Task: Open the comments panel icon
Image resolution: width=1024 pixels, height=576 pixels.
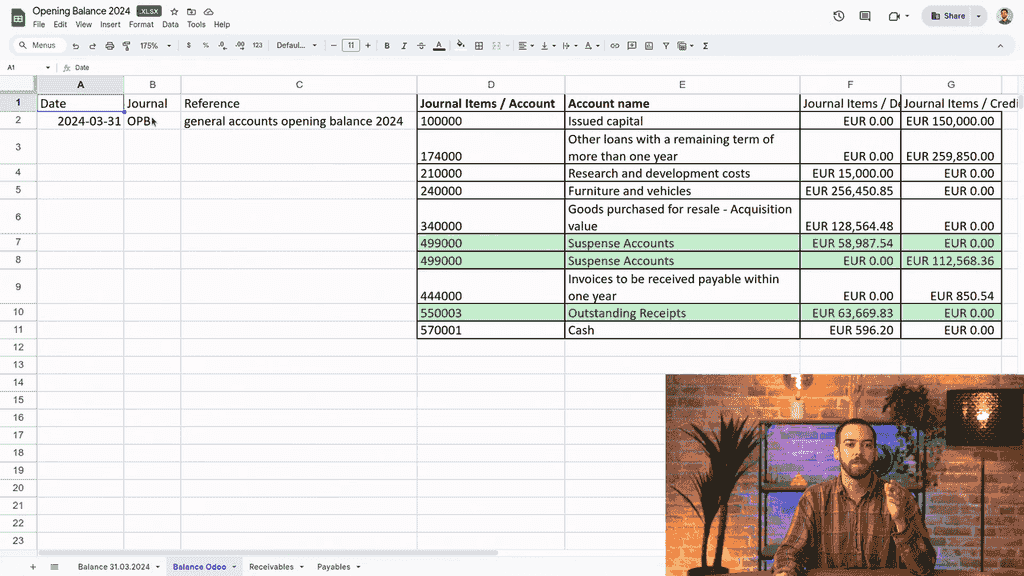Action: [x=865, y=16]
